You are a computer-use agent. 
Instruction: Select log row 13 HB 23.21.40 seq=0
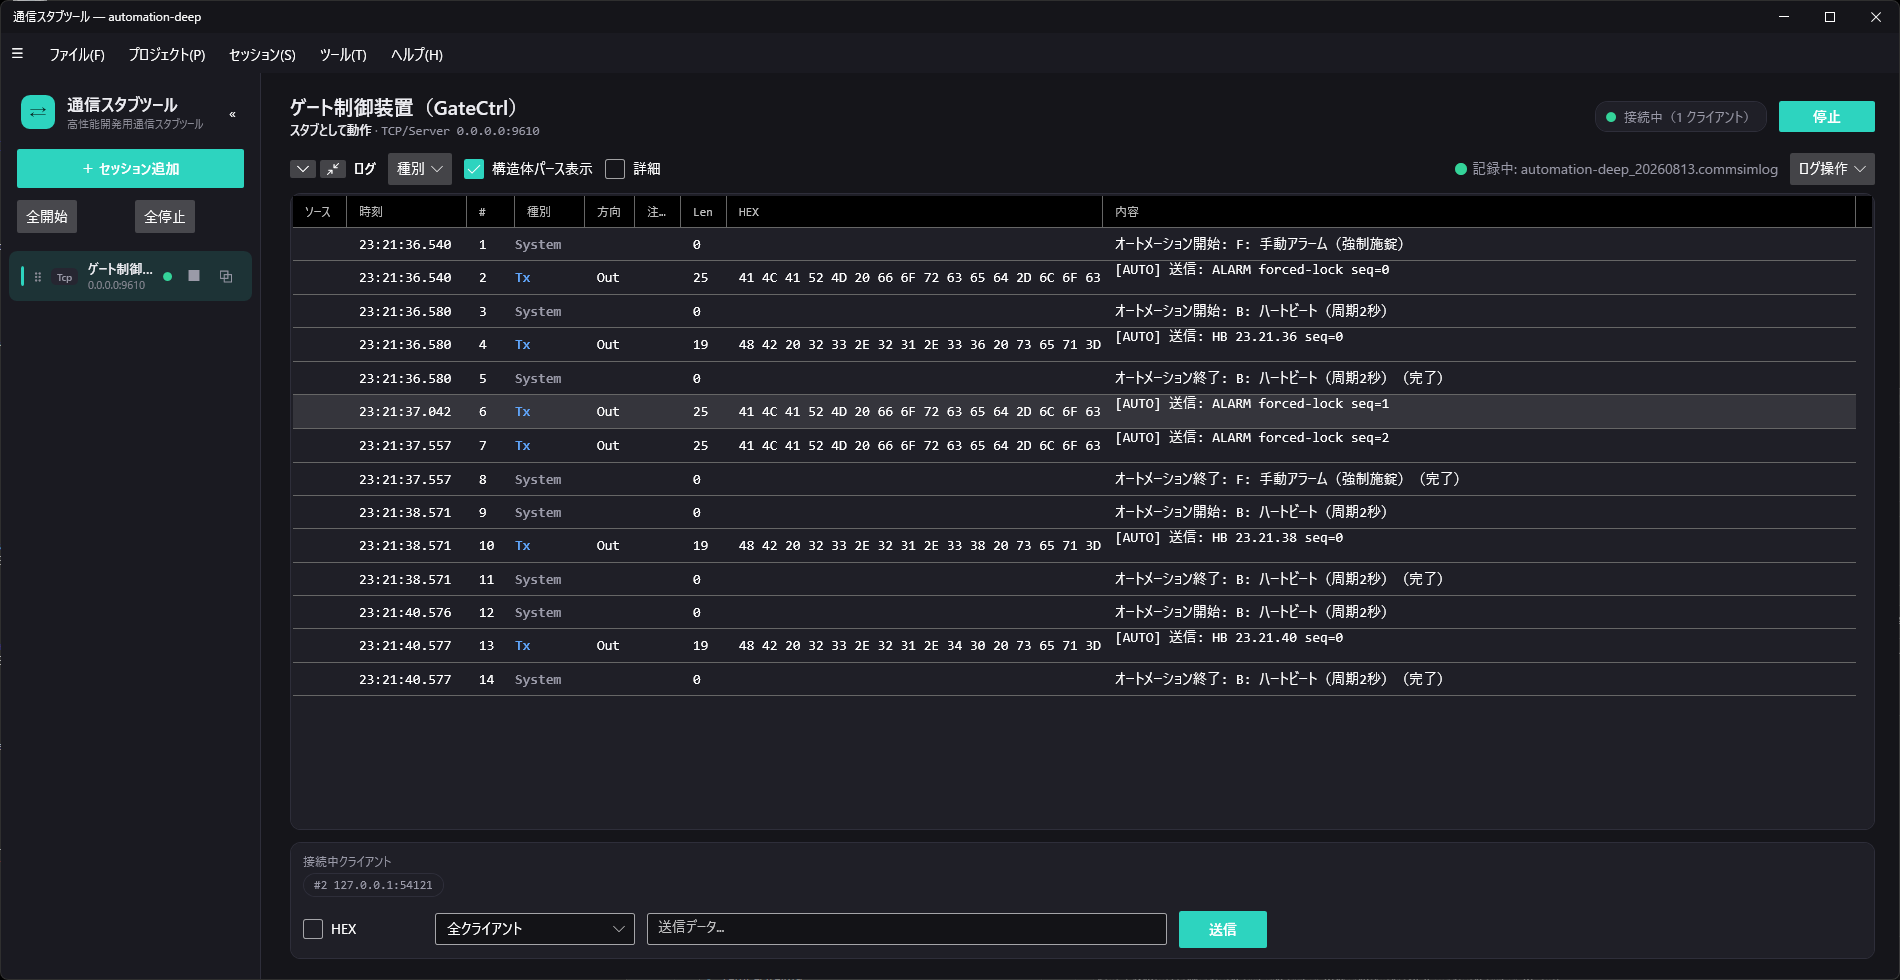(x=1074, y=646)
